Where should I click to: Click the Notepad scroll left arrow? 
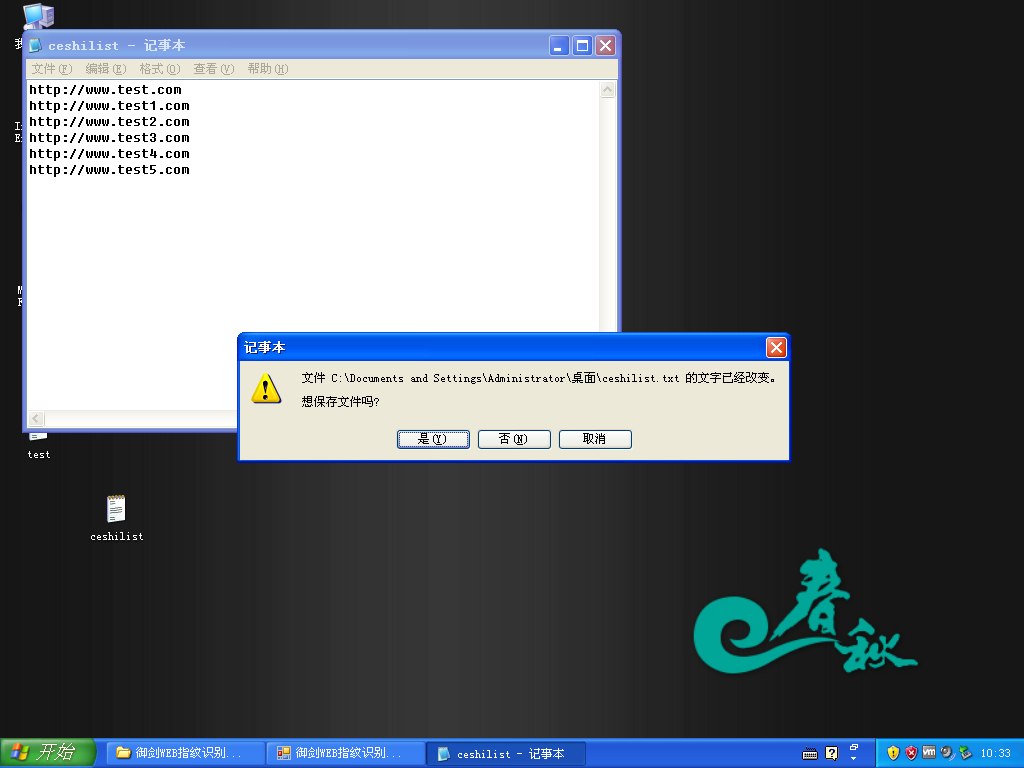click(36, 419)
